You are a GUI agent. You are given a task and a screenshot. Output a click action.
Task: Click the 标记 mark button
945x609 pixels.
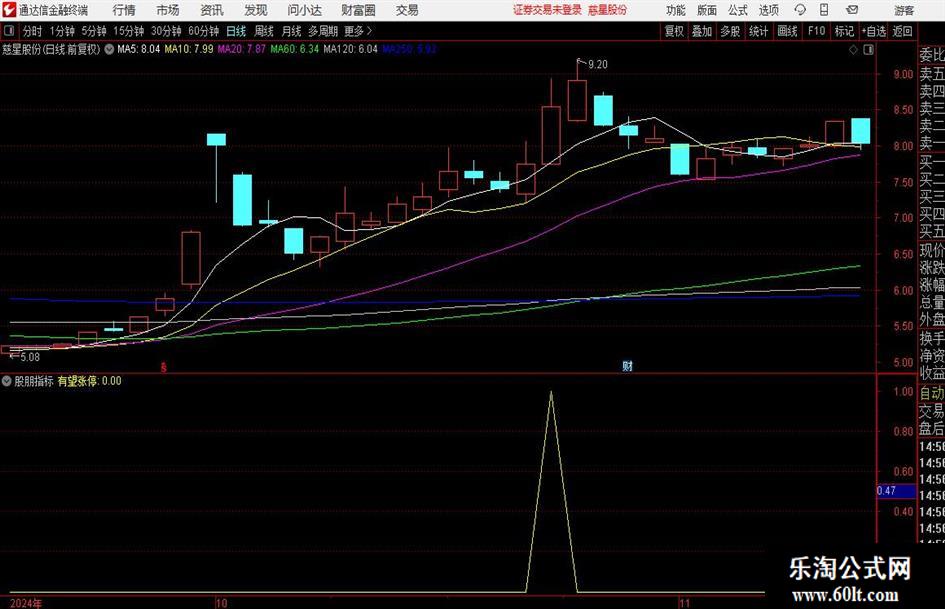pyautogui.click(x=844, y=31)
